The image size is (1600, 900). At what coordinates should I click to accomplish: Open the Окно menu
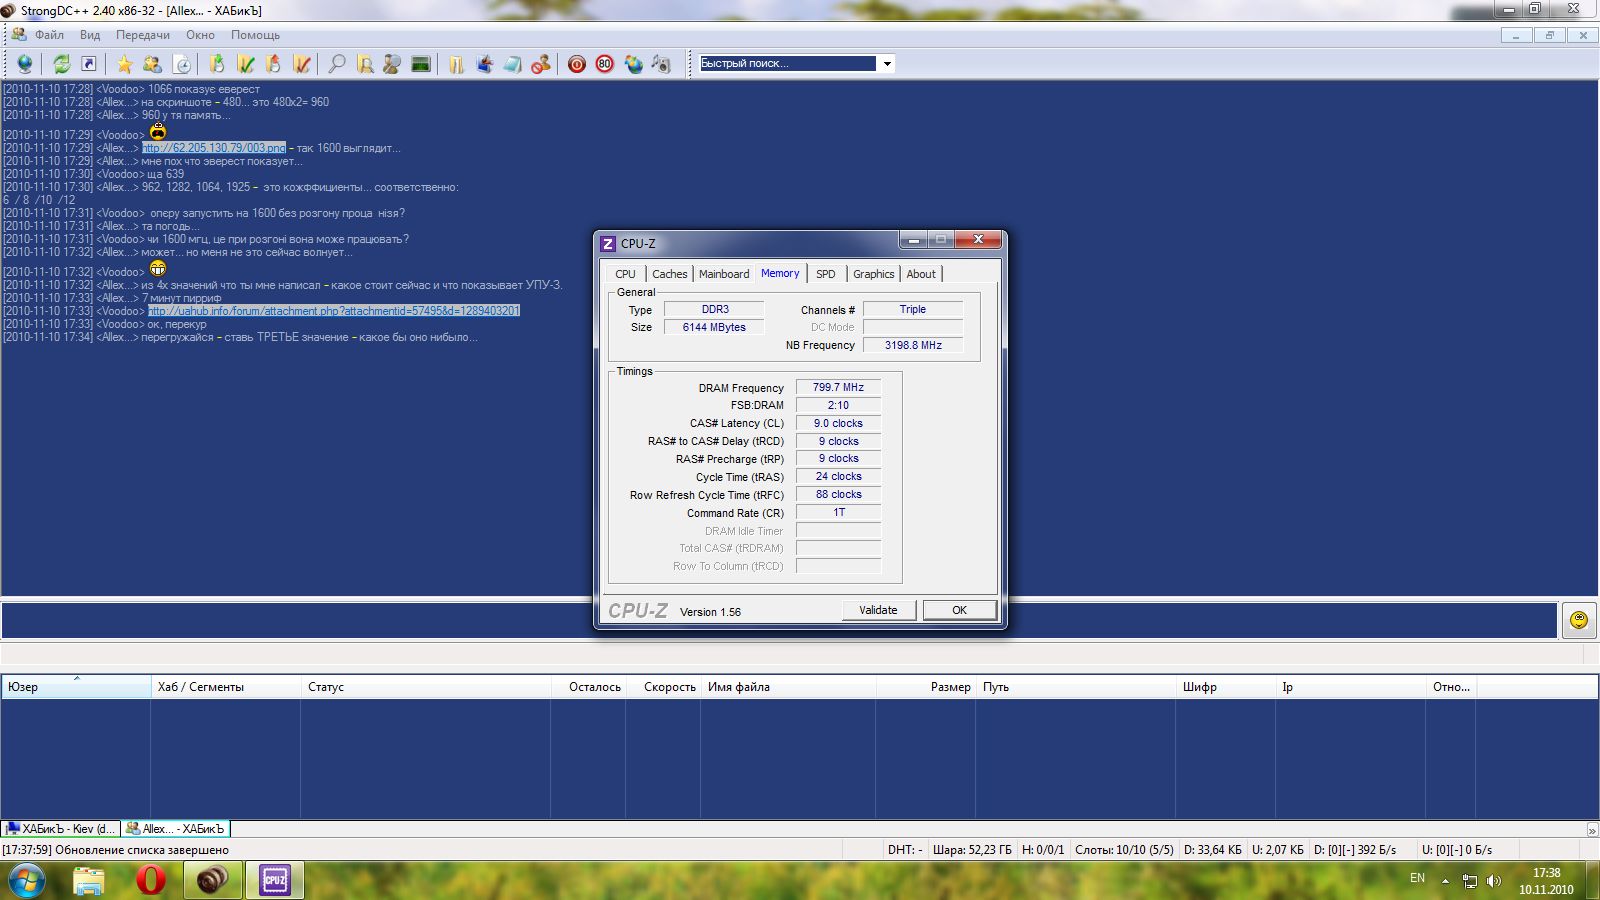[200, 35]
